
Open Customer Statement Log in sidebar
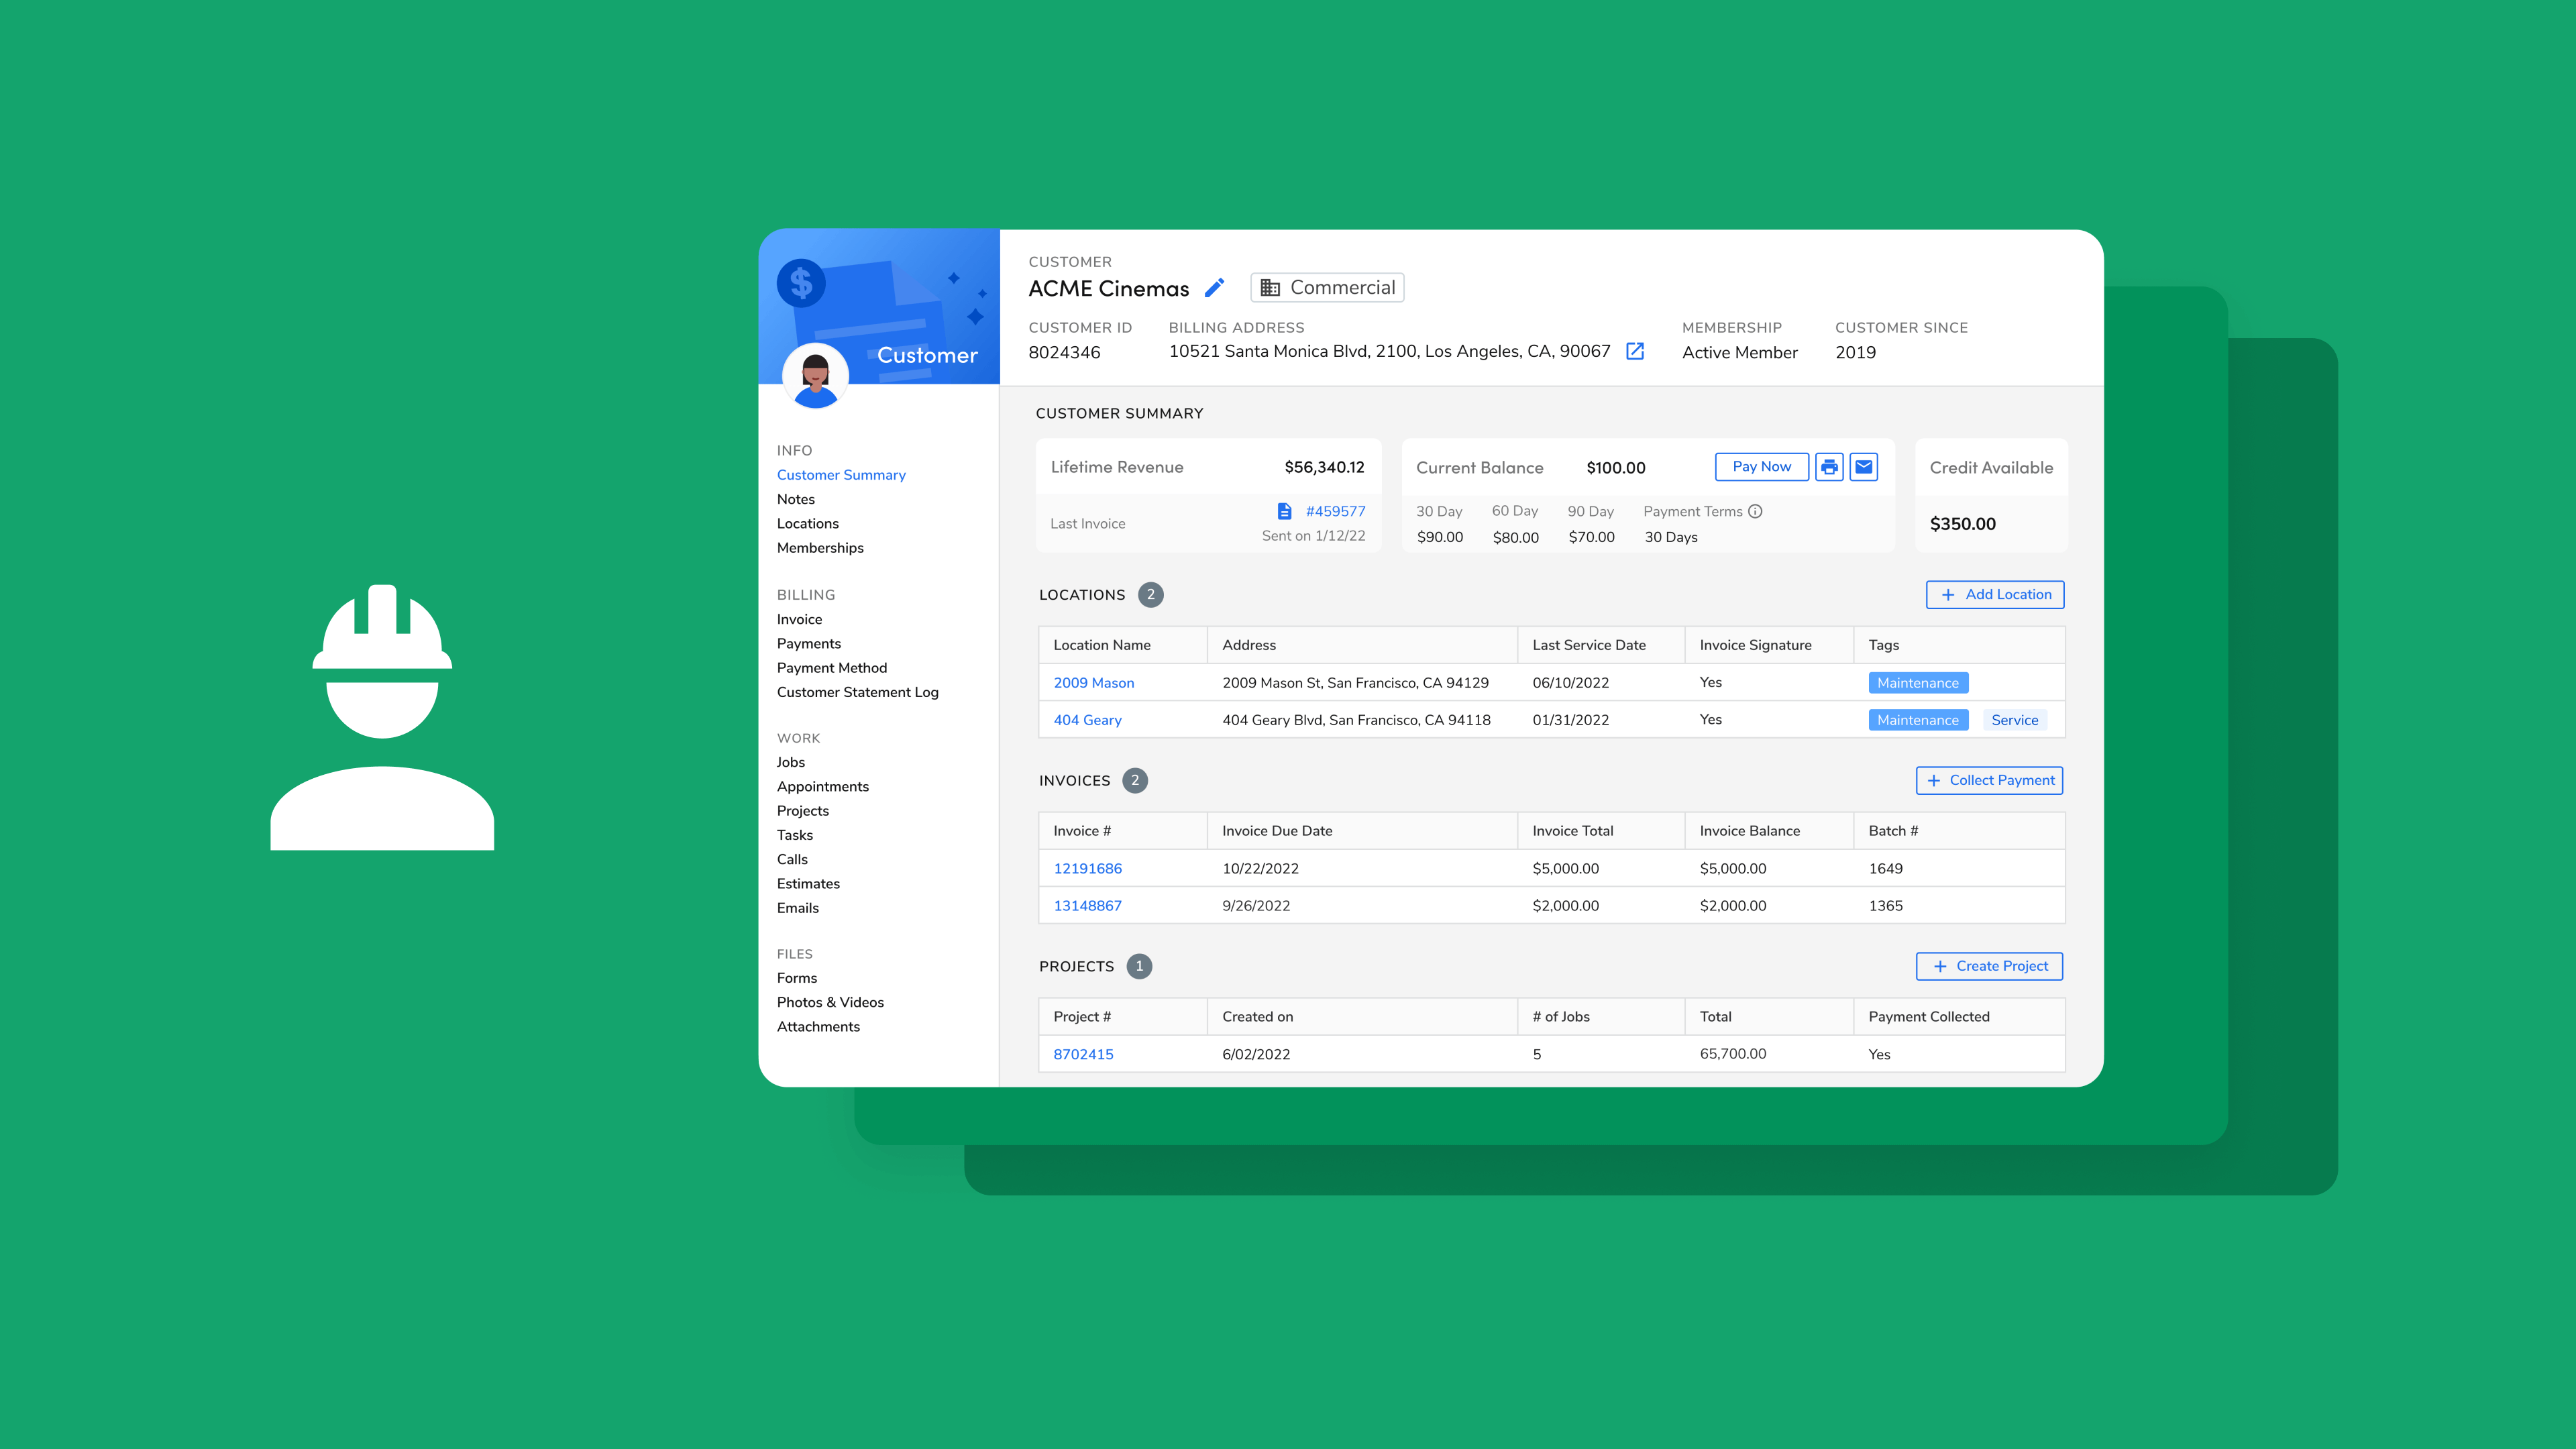[857, 692]
